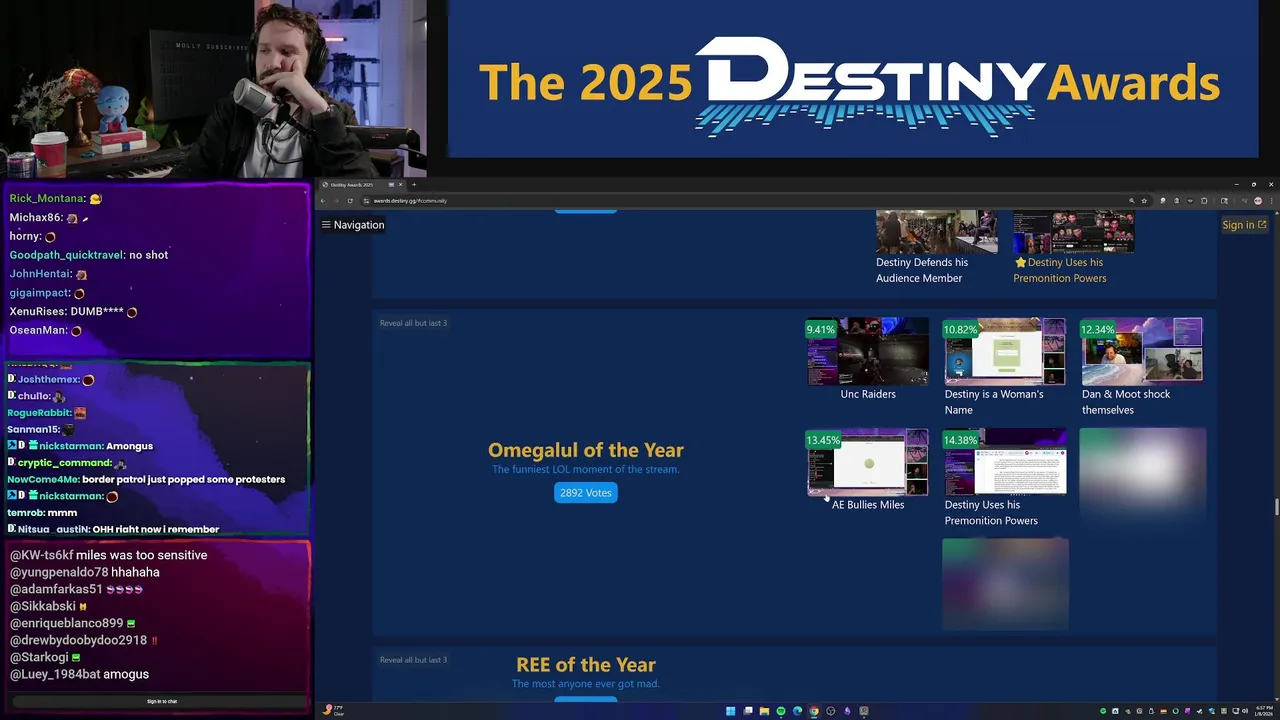
Task: Reload the awards.destiny.gg page
Action: click(350, 201)
